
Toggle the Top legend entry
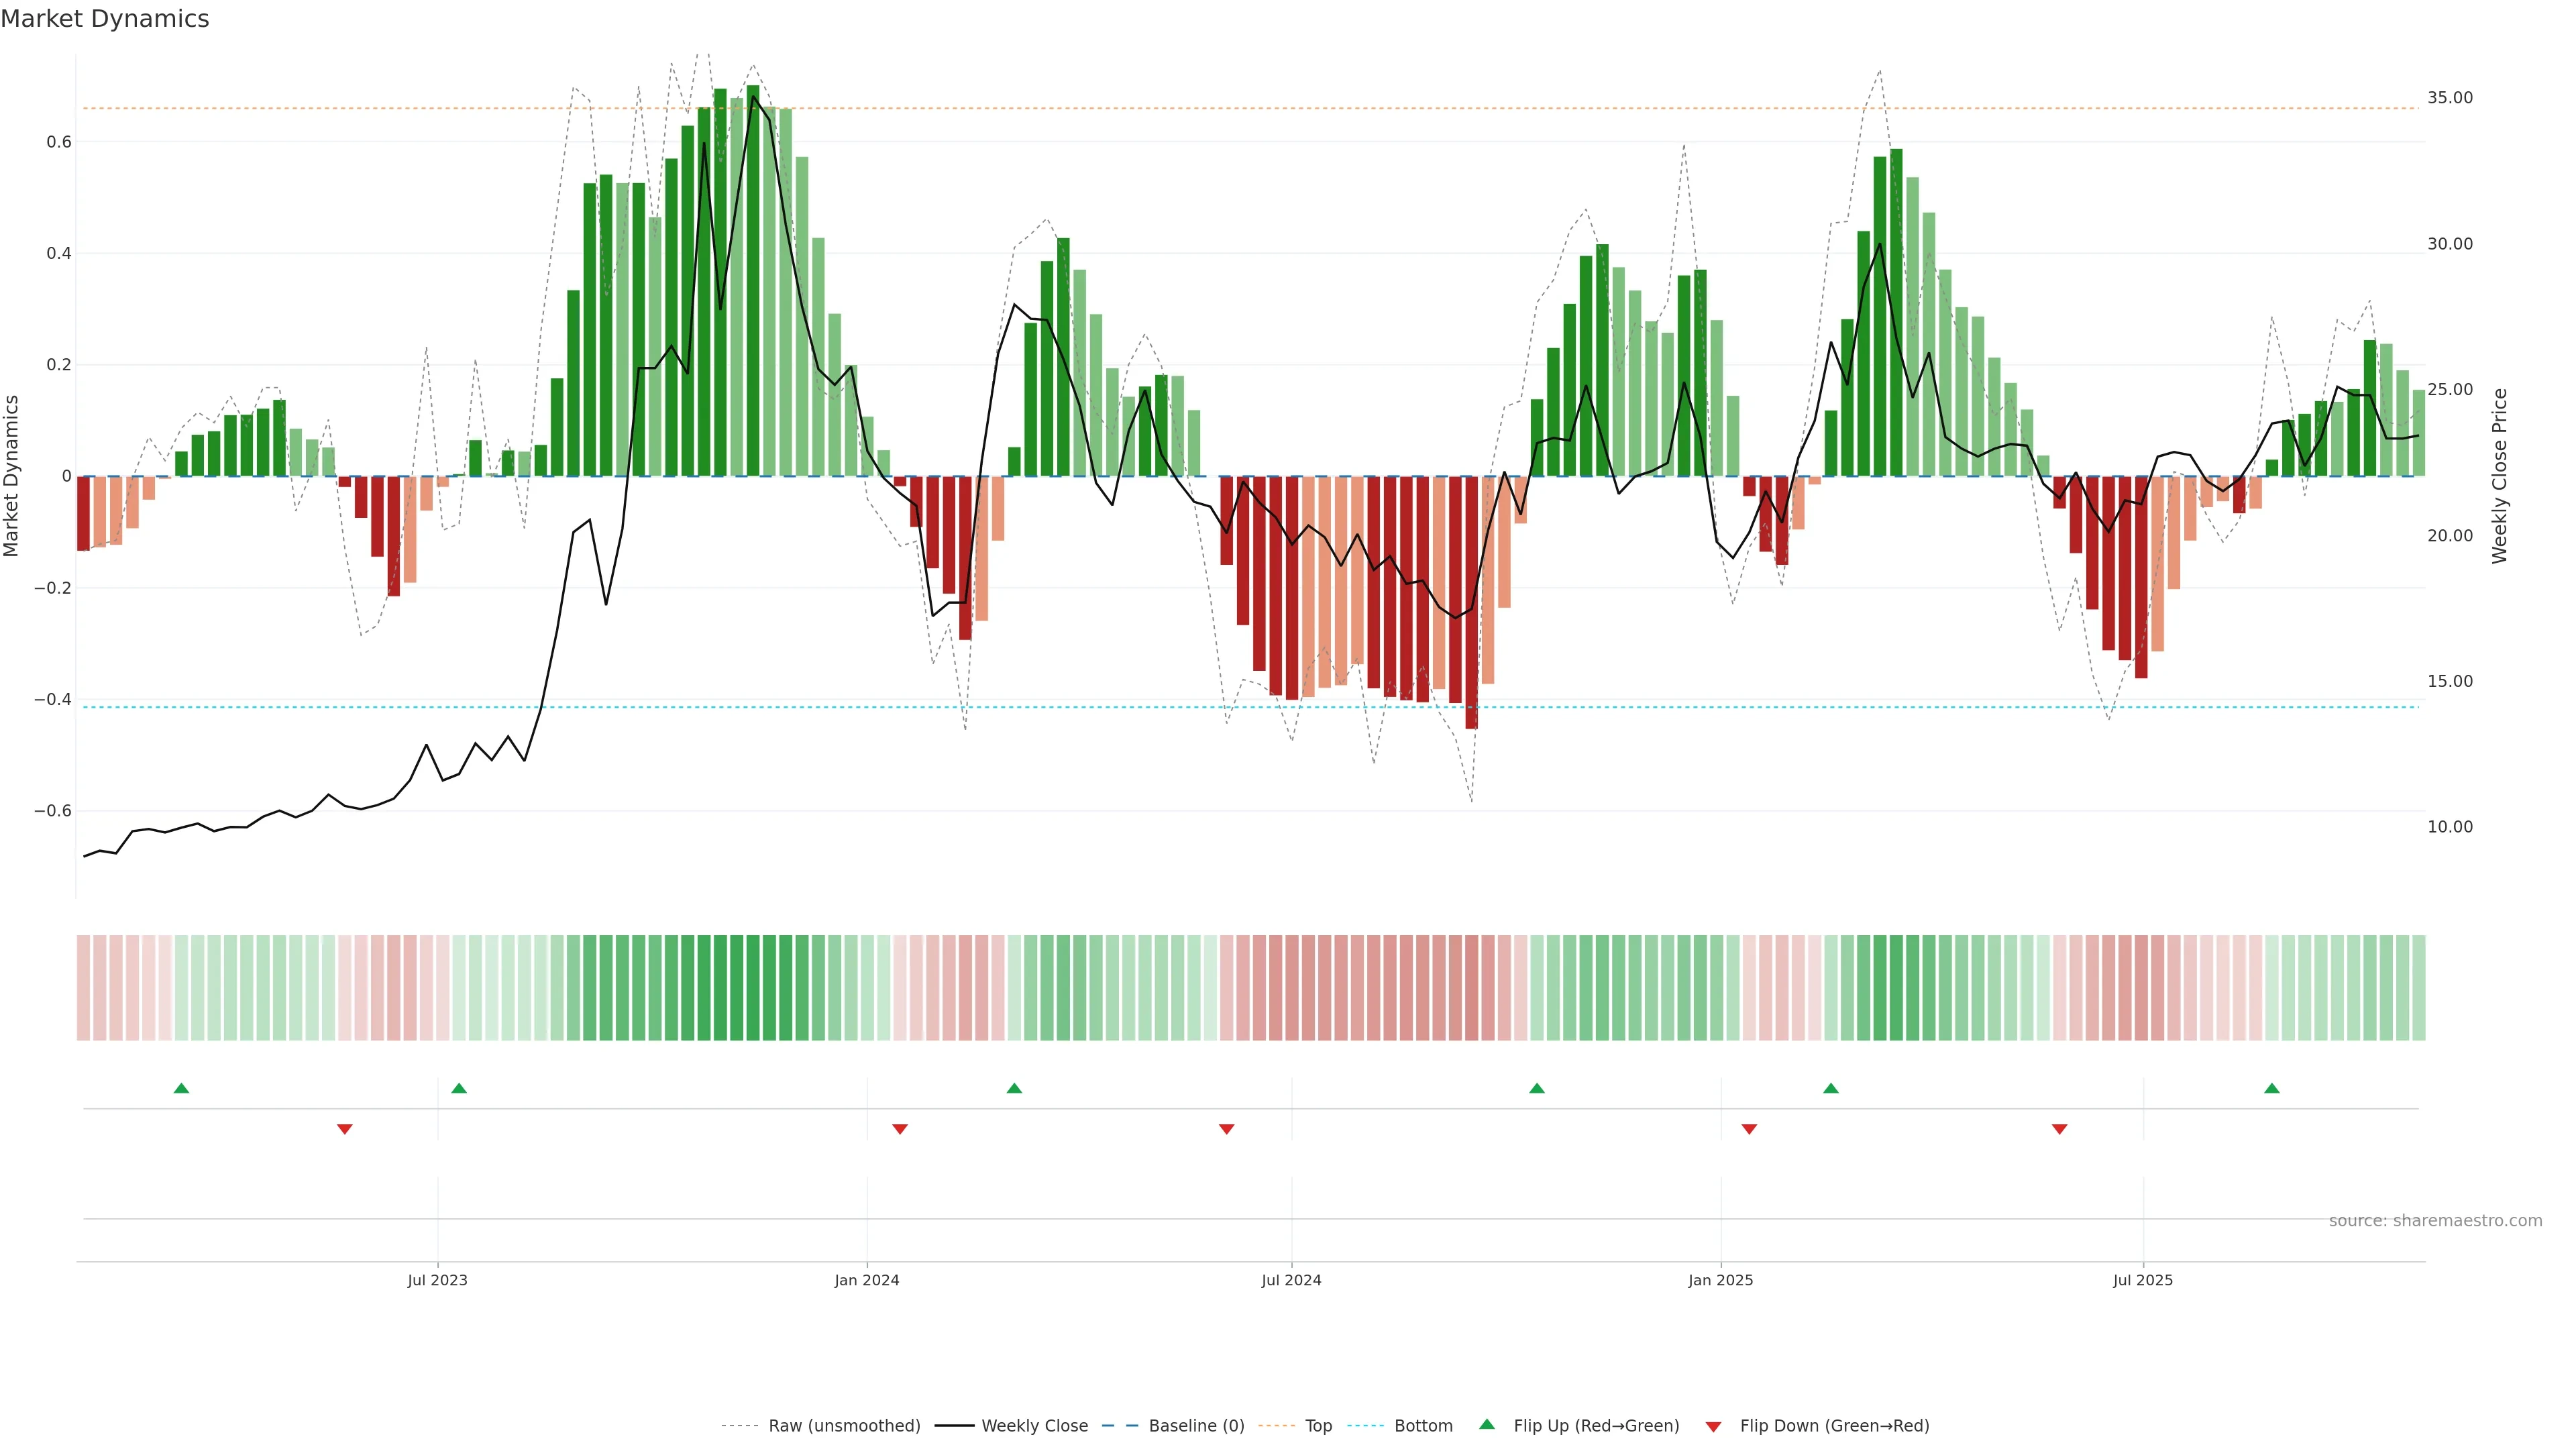point(1318,1426)
